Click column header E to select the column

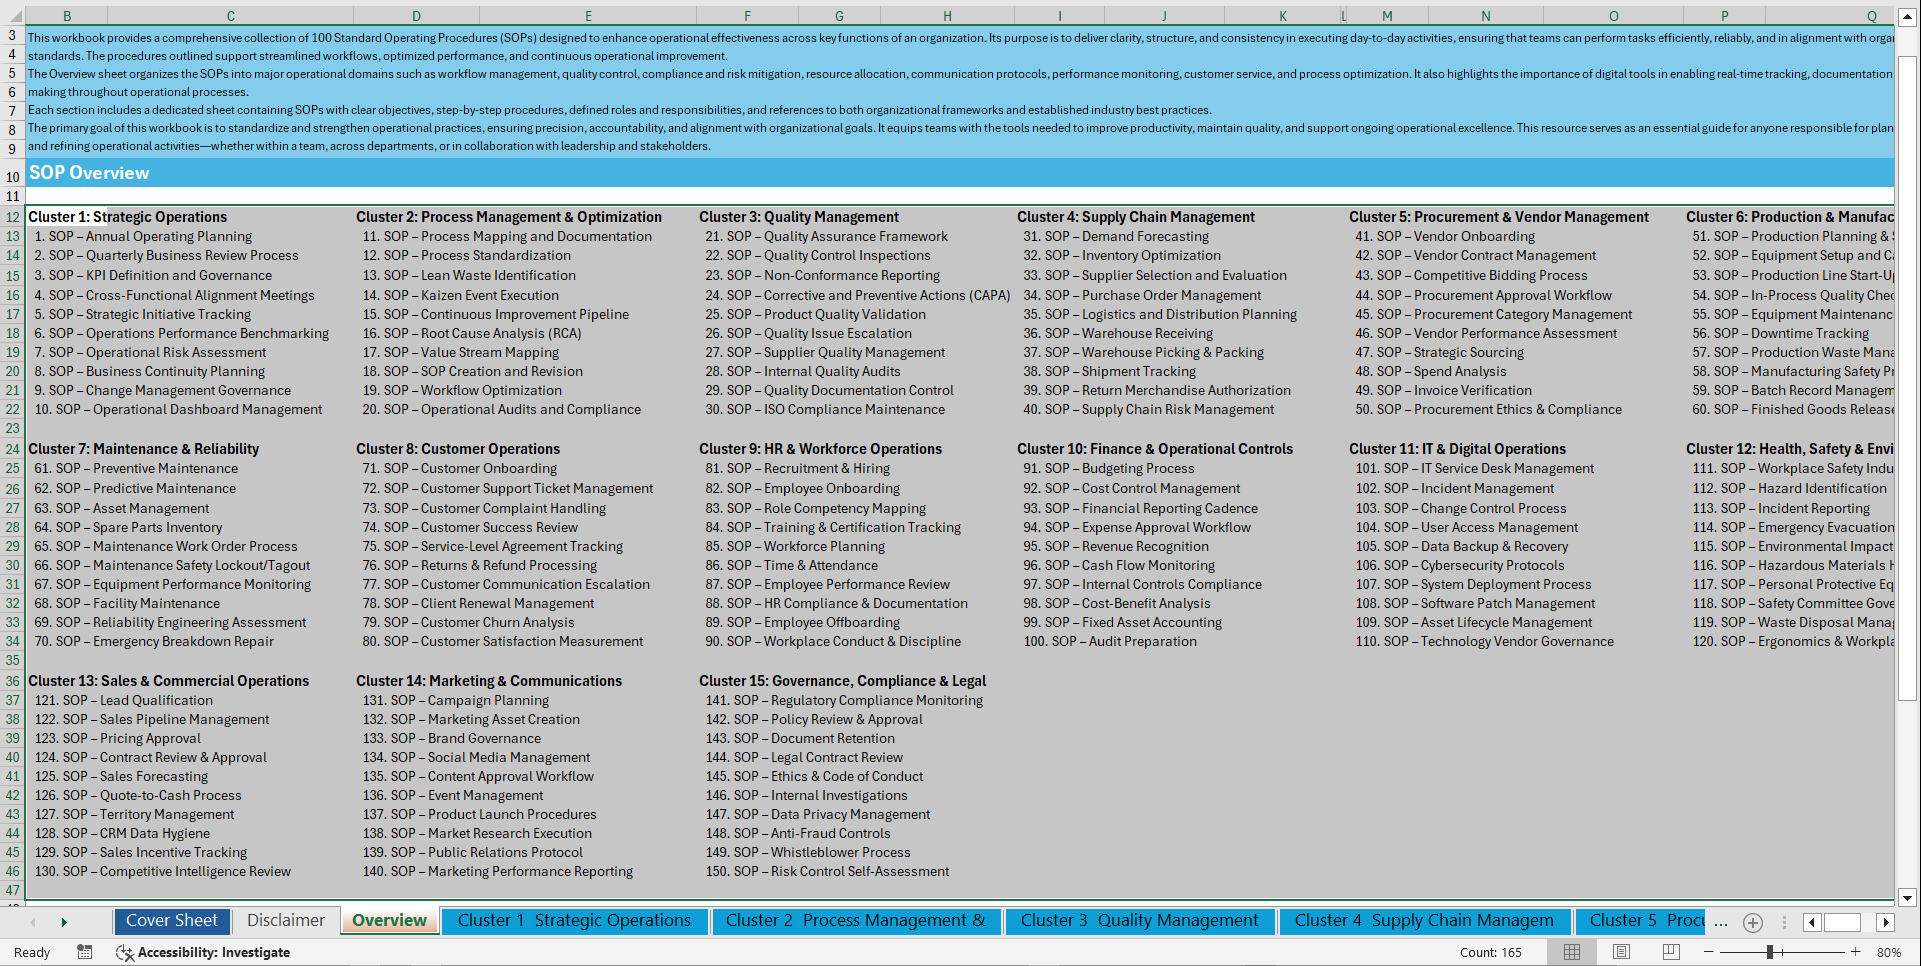[x=588, y=15]
